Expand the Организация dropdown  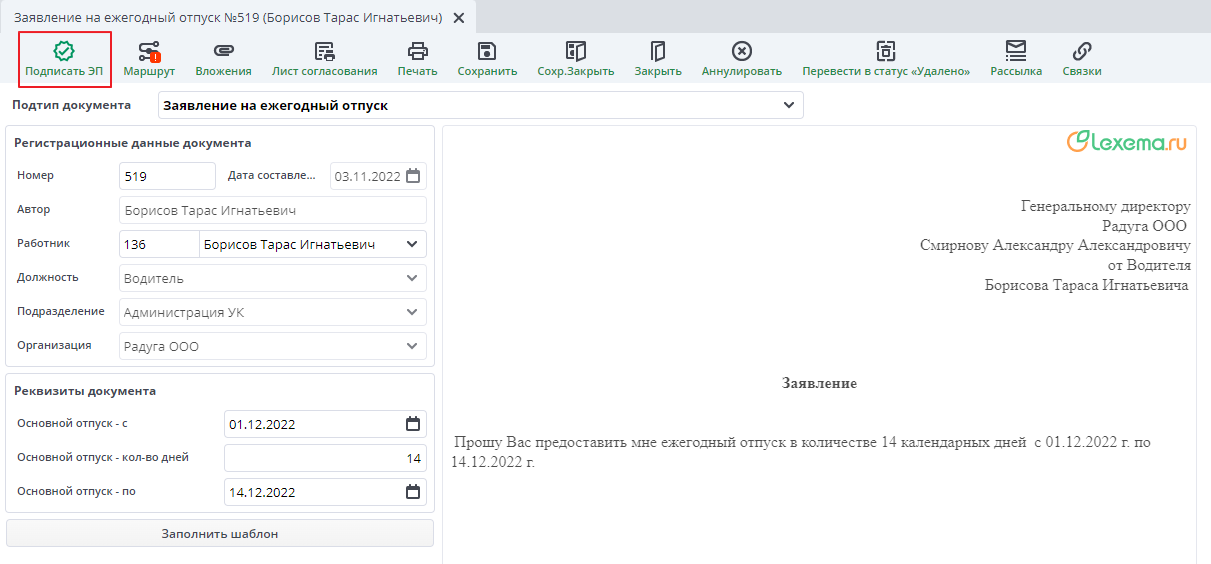tap(412, 346)
